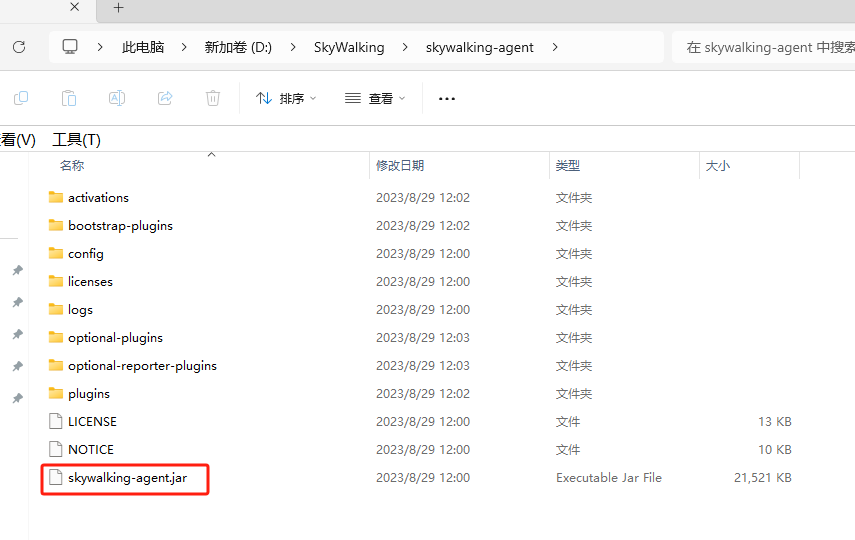
Task: Open new tab with plus button
Action: (x=118, y=8)
